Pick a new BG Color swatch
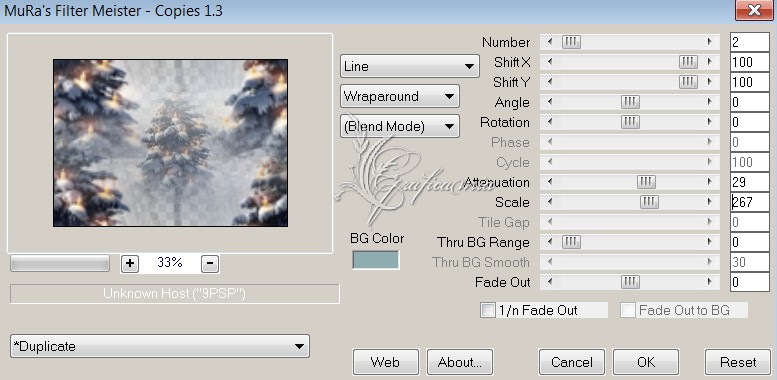Viewport: 777px width, 380px height. click(x=376, y=260)
